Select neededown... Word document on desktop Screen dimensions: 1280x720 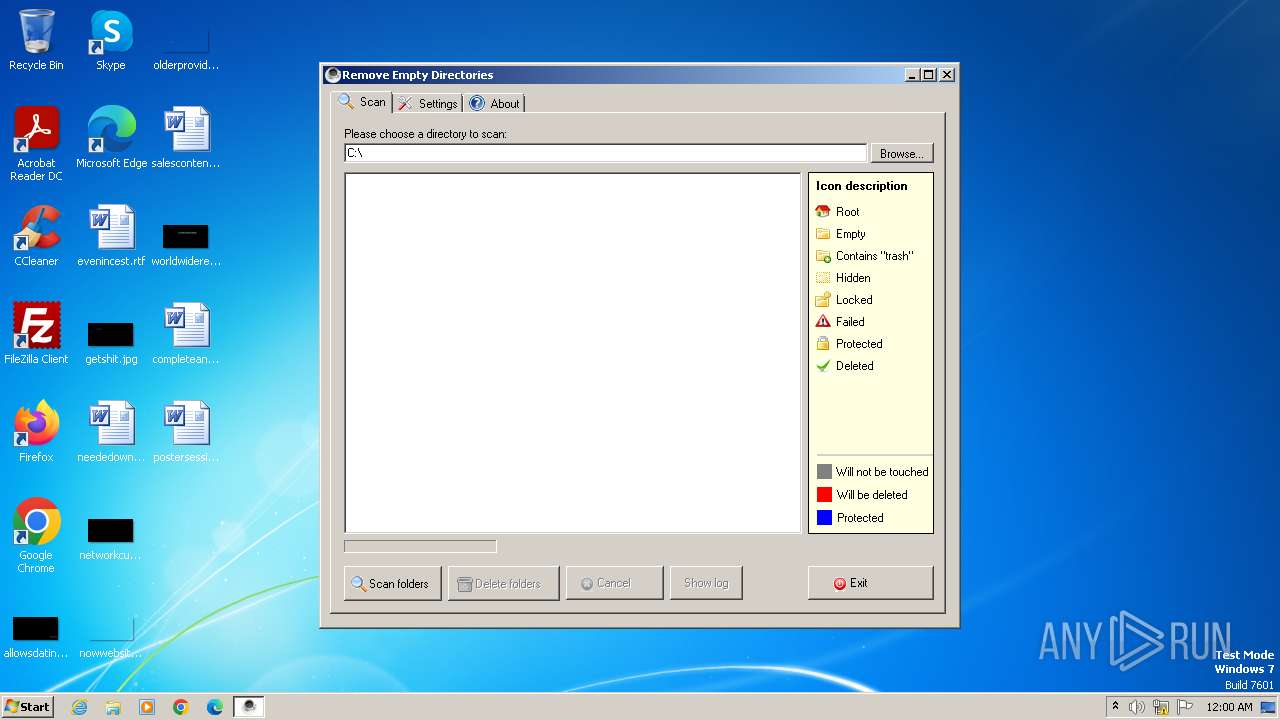tap(111, 431)
